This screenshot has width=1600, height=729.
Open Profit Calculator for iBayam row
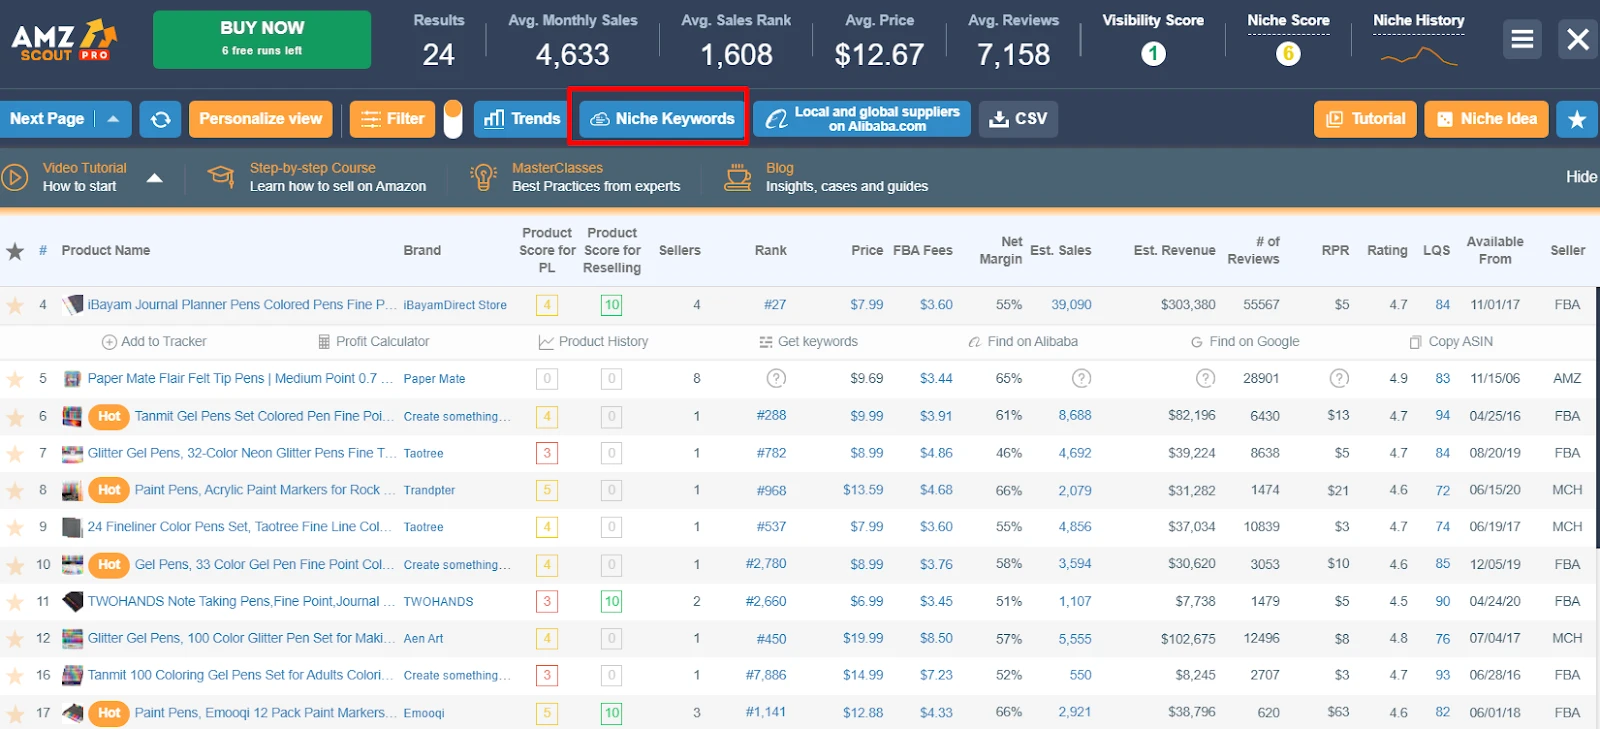coord(373,342)
